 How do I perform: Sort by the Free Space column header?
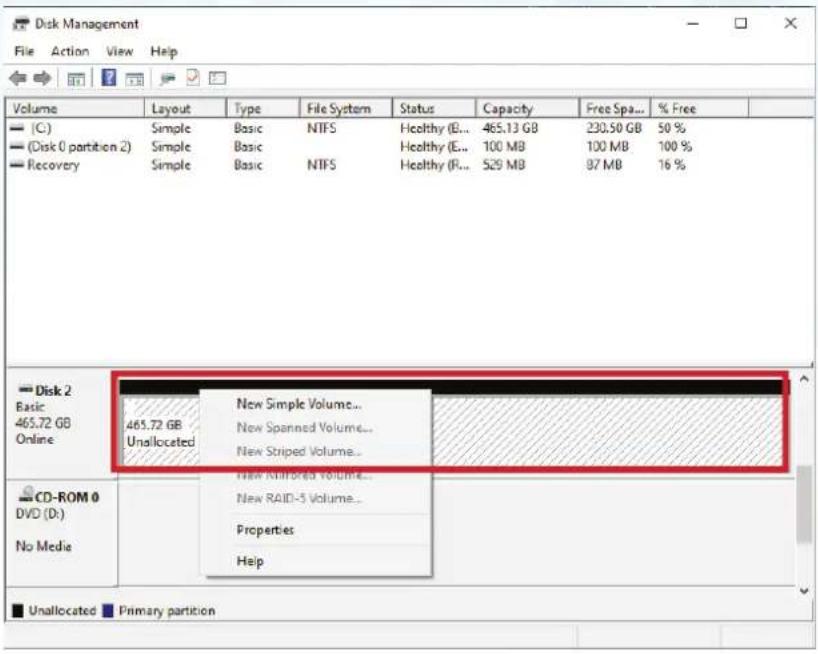[x=615, y=108]
